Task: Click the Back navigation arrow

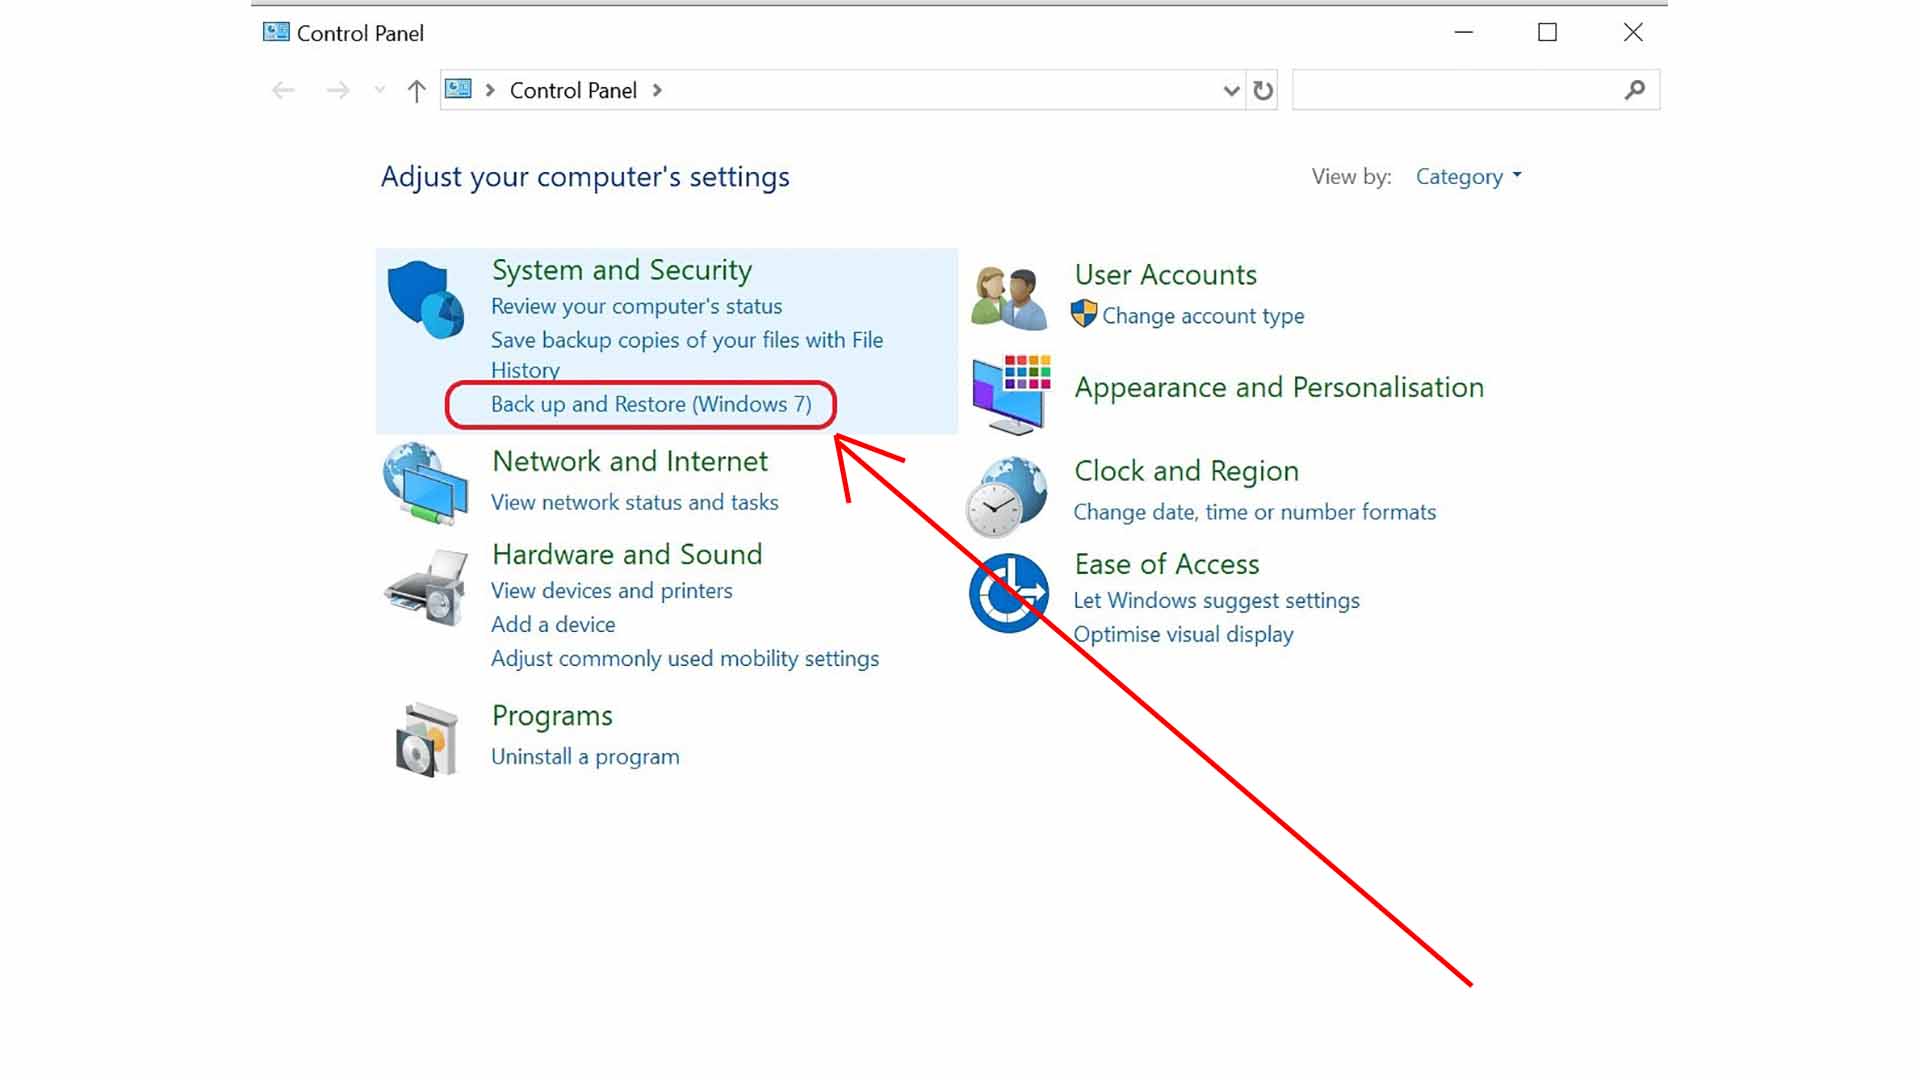Action: (x=283, y=91)
